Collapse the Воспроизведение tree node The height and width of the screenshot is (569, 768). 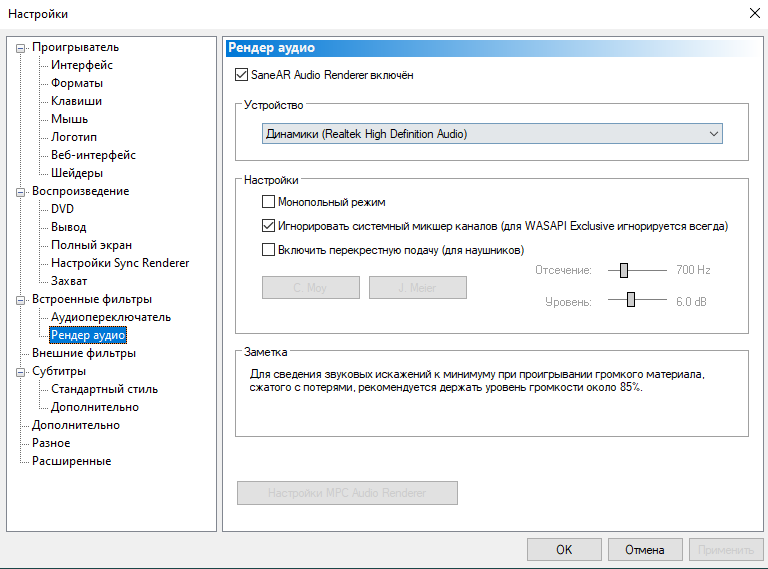click(20, 192)
